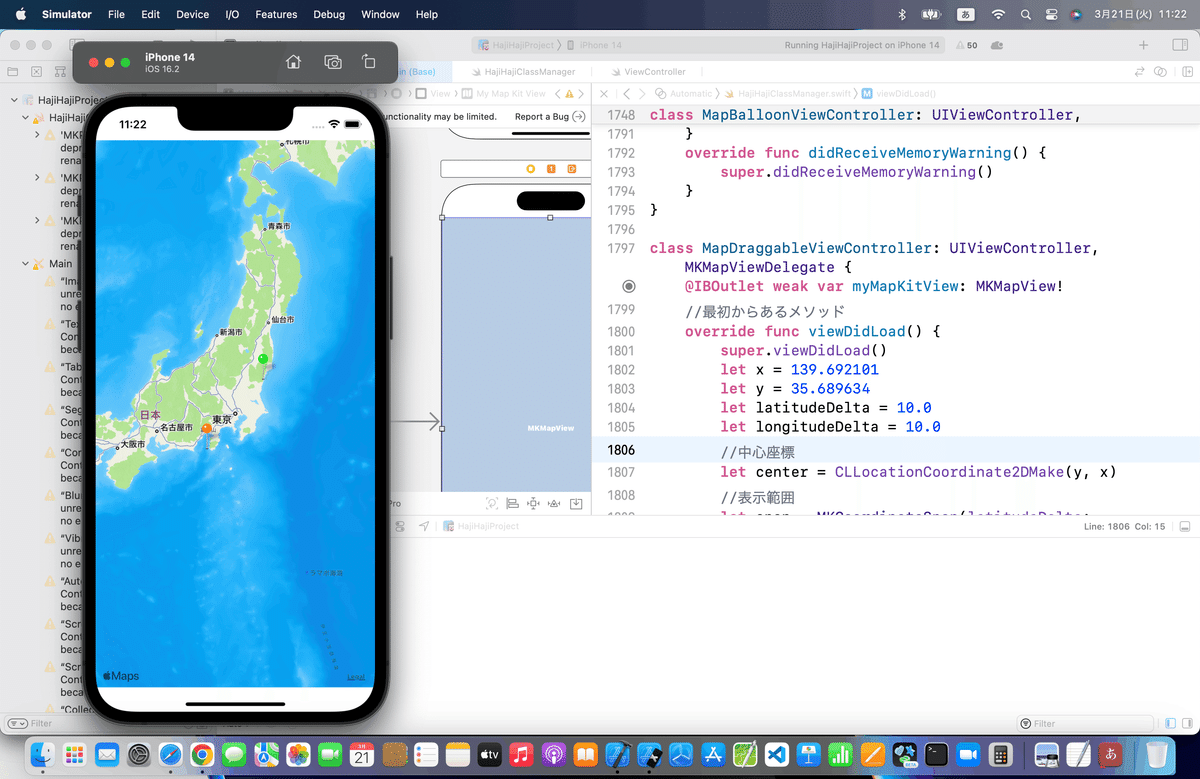Go forward in assistant editor history
This screenshot has height=779, width=1200.
coord(641,93)
